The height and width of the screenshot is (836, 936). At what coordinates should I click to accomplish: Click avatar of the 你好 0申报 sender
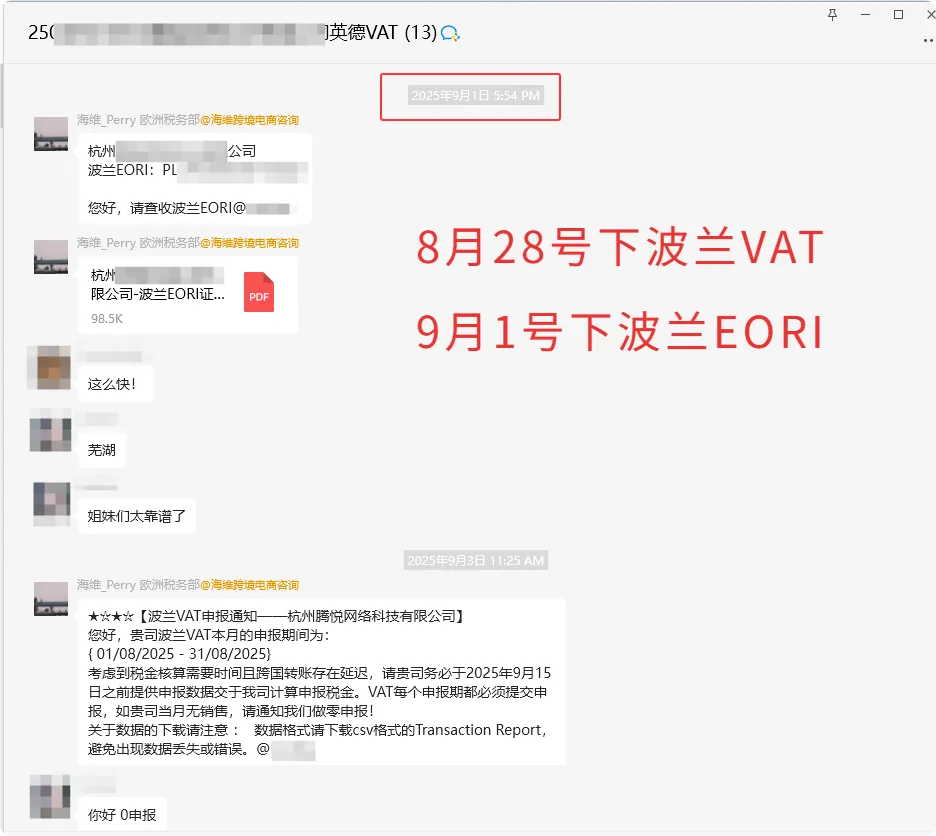coord(50,796)
